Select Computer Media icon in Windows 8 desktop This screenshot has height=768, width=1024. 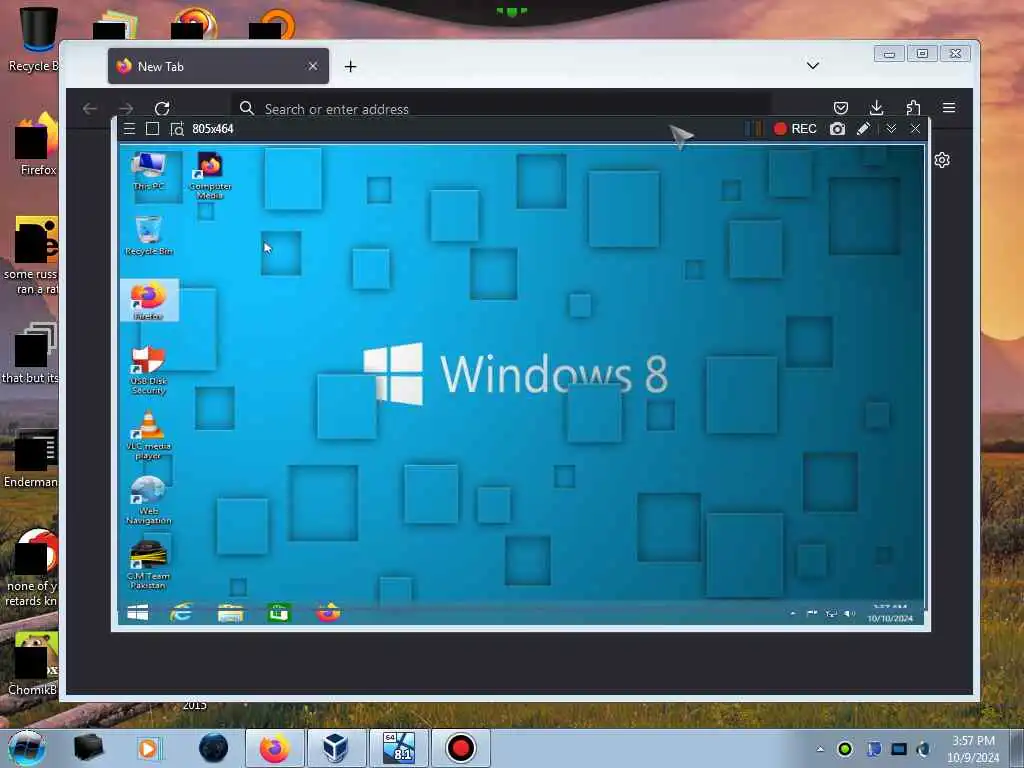pyautogui.click(x=210, y=175)
